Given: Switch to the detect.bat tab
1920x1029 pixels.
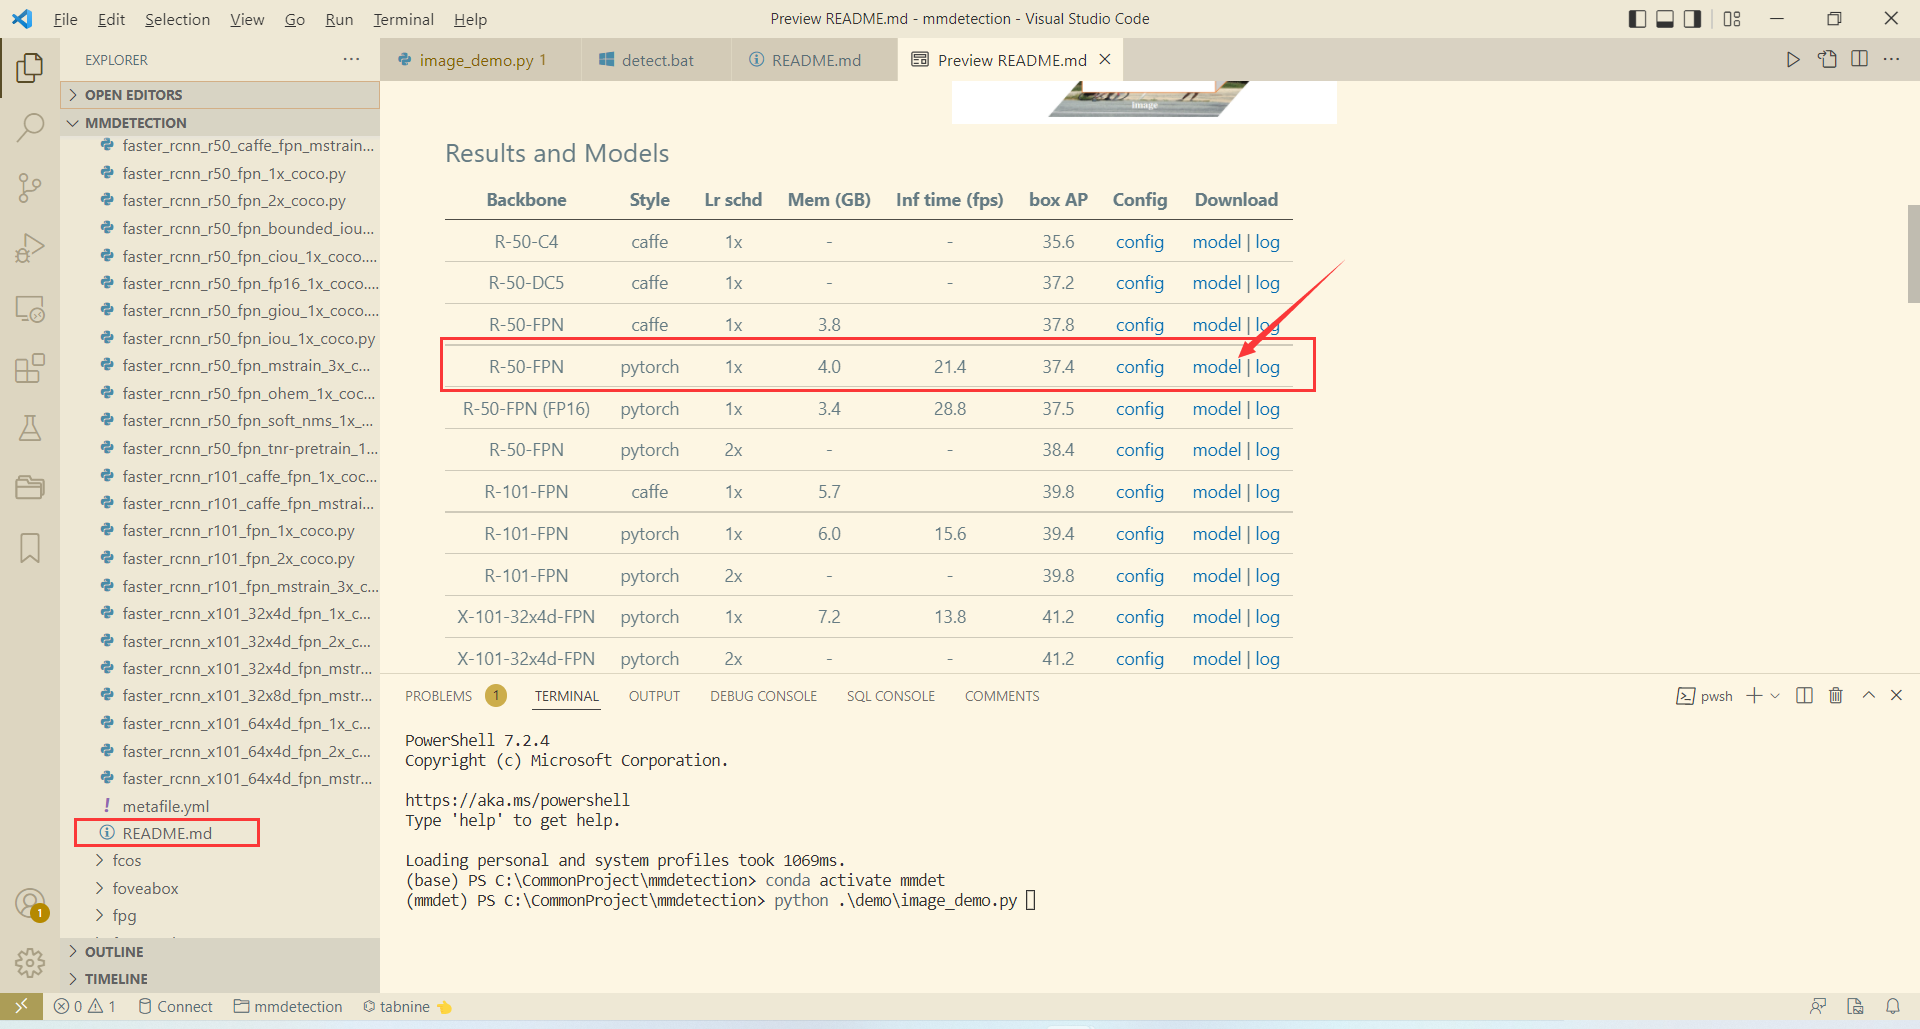Looking at the screenshot, I should (x=657, y=60).
